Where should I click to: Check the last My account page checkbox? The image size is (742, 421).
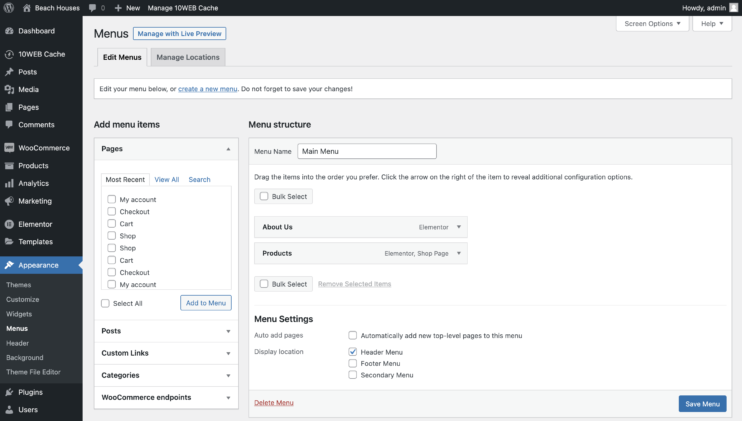112,284
